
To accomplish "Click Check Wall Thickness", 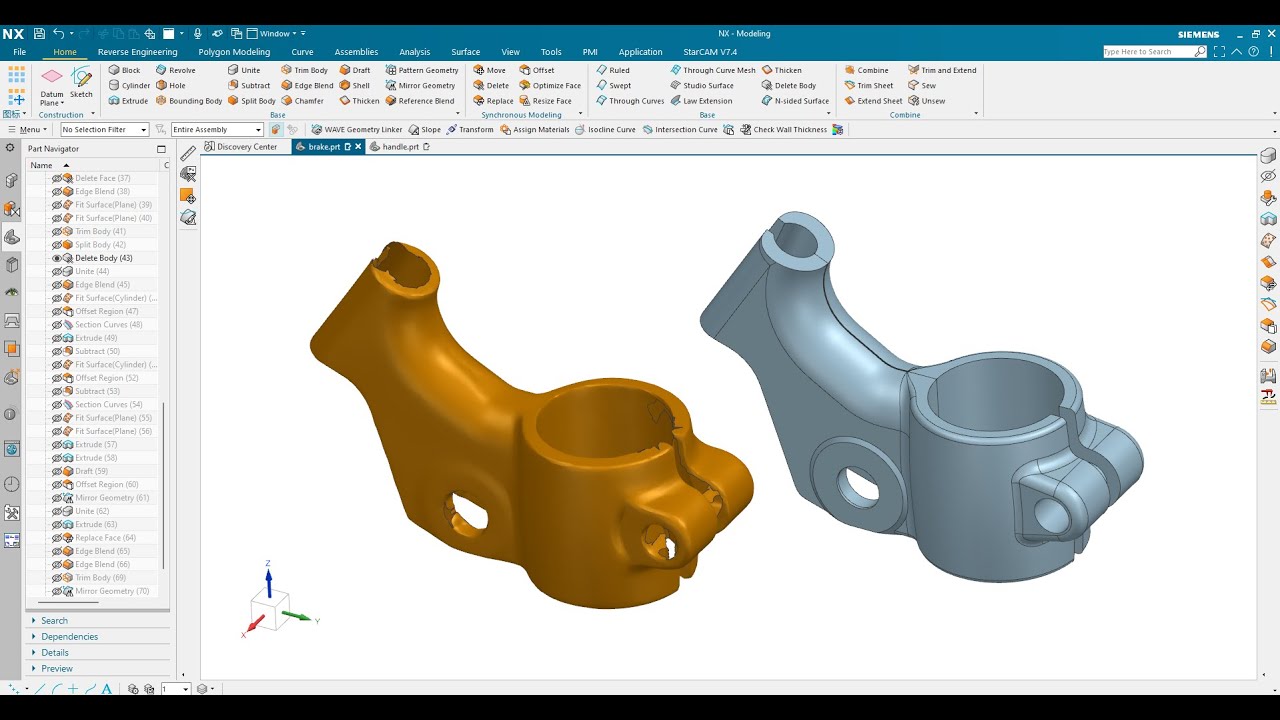I will point(783,130).
